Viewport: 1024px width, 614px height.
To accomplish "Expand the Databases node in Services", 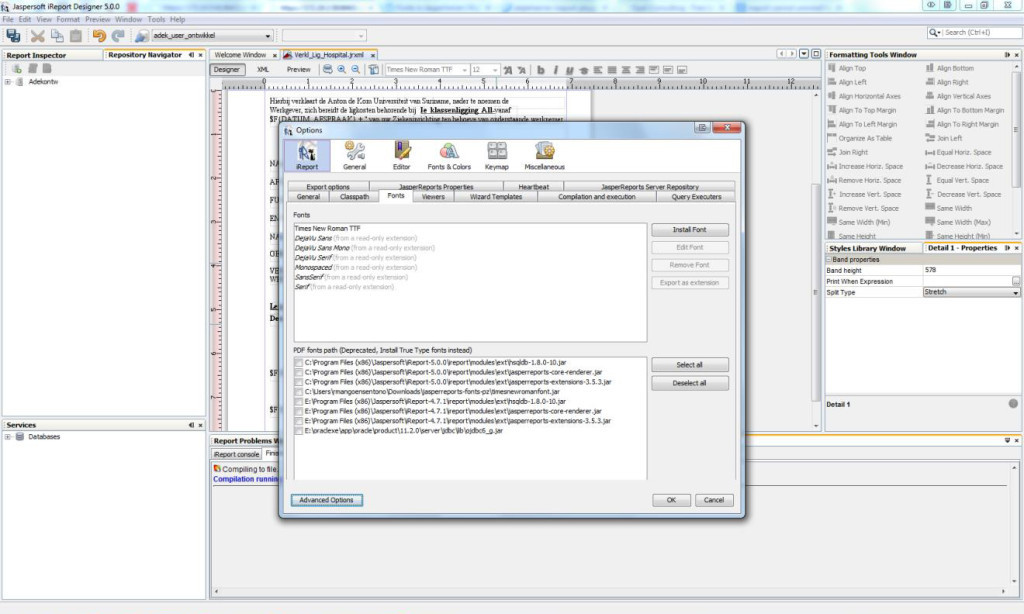I will click(x=8, y=437).
